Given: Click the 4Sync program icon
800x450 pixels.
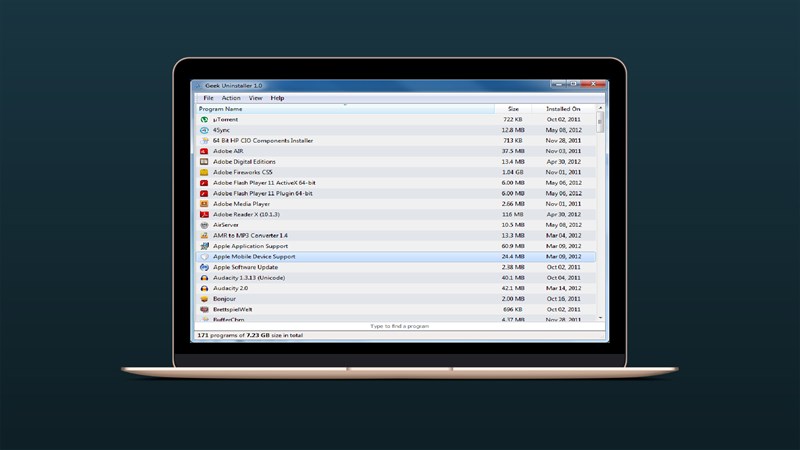Looking at the screenshot, I should [x=204, y=130].
